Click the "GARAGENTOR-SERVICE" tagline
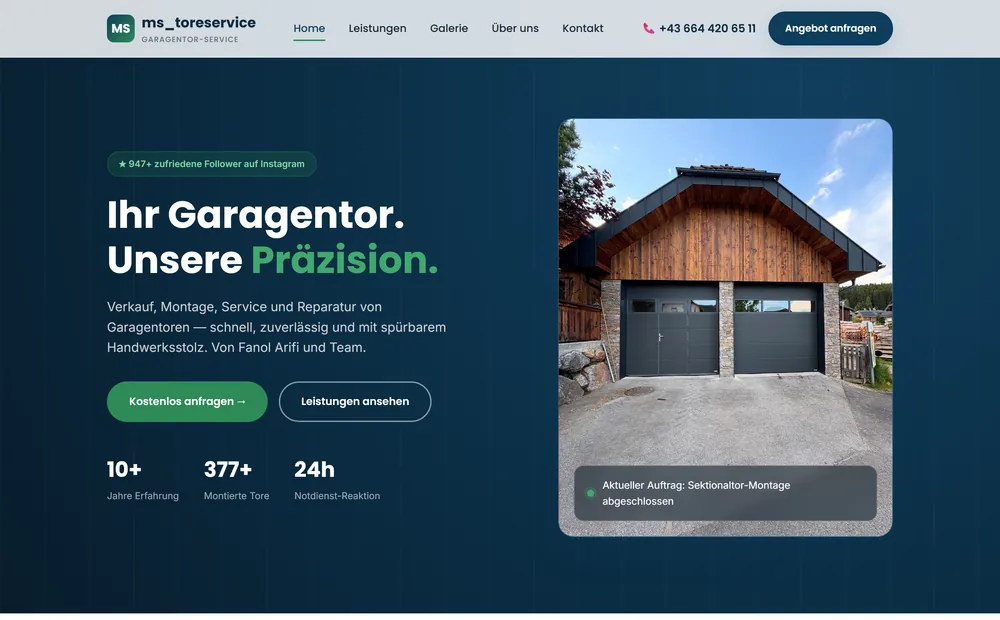This screenshot has height=620, width=1000. 190,40
